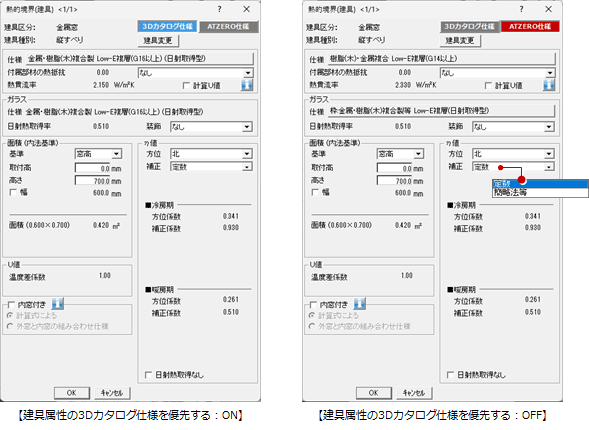Screen dimensions: 589x430
Task: Select red ATZERO仕様 tab in right dialog
Action: coord(530,27)
